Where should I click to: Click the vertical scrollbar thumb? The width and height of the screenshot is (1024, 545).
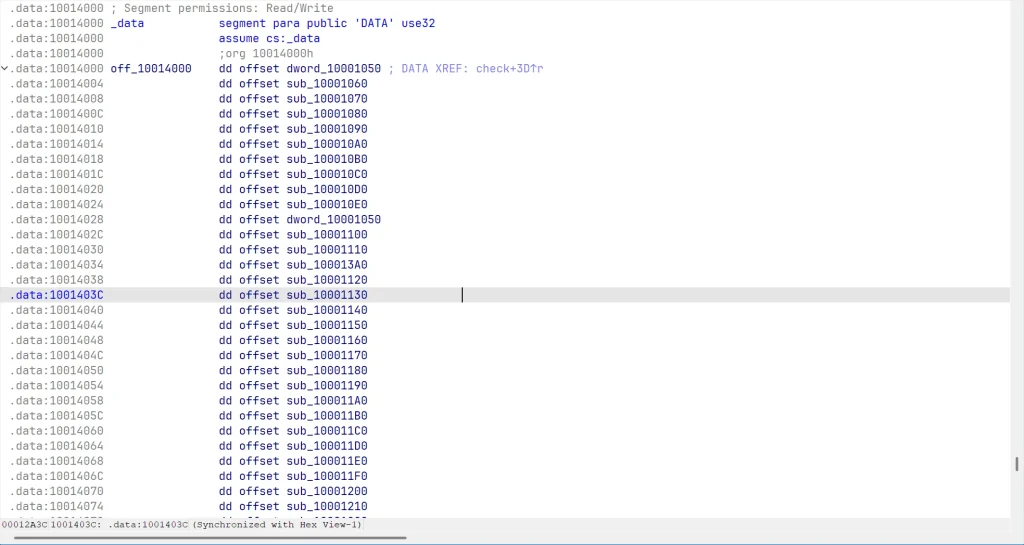click(1016, 464)
